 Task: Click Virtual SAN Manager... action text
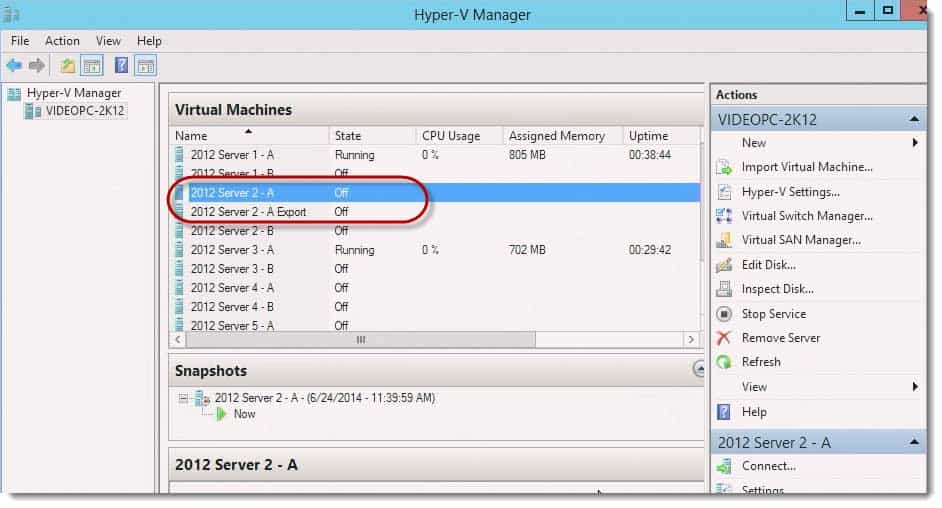coord(801,240)
